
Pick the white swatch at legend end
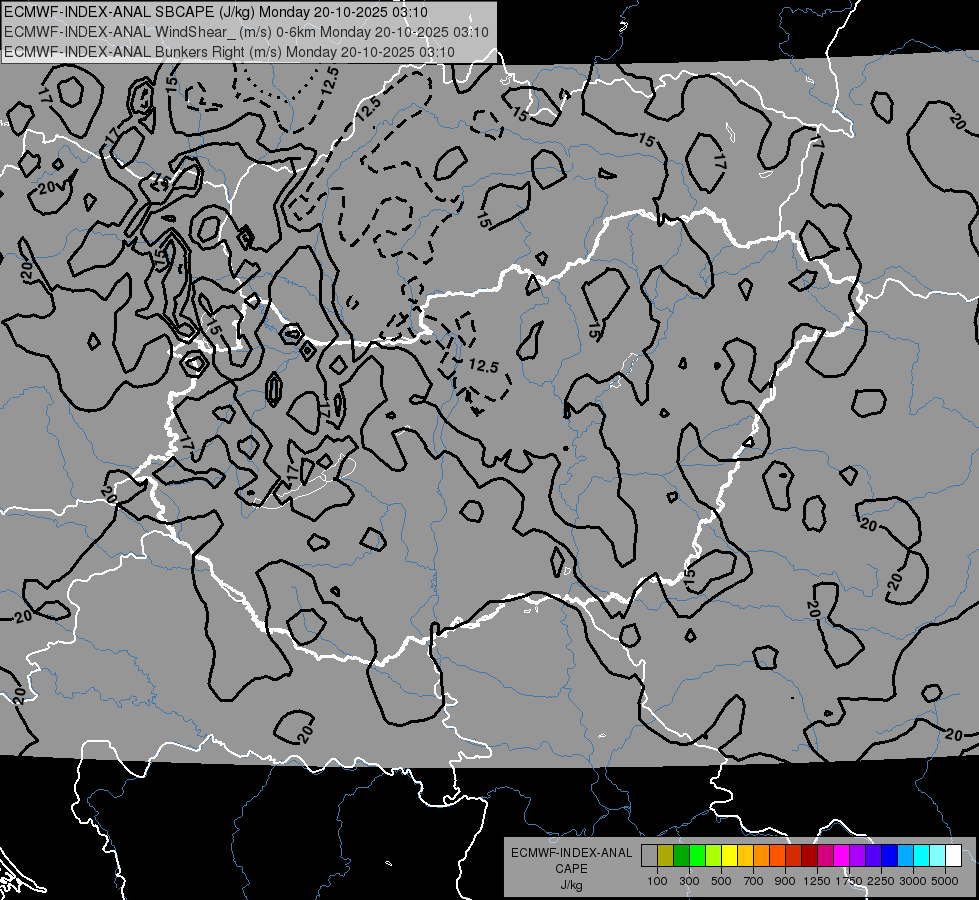953,856
